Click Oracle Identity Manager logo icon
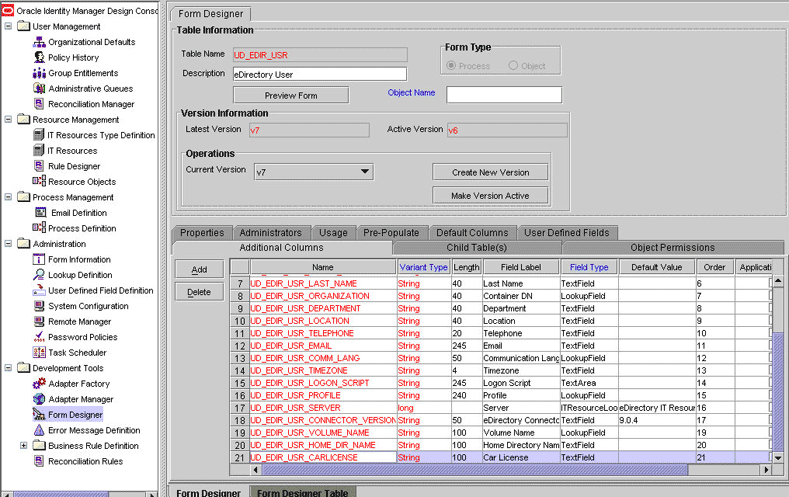Image resolution: width=789 pixels, height=497 pixels. [x=8, y=11]
